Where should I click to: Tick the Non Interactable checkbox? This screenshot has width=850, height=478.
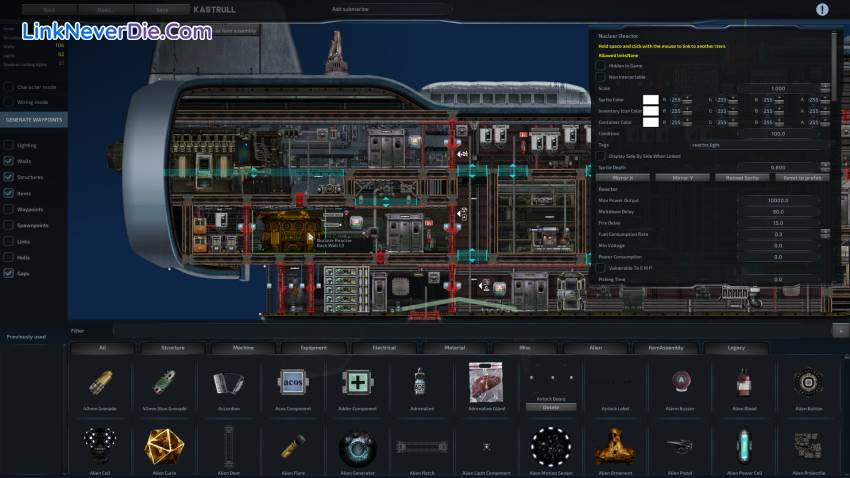pos(601,77)
